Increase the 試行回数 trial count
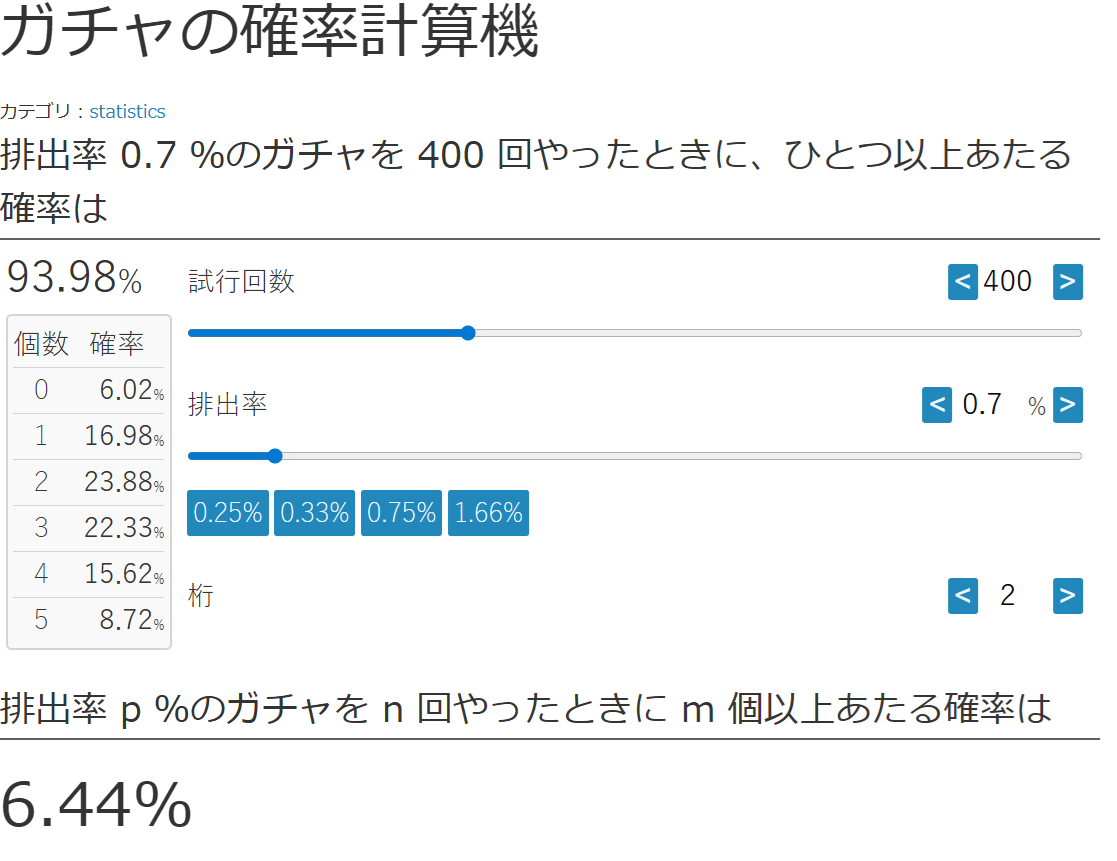 point(1067,282)
